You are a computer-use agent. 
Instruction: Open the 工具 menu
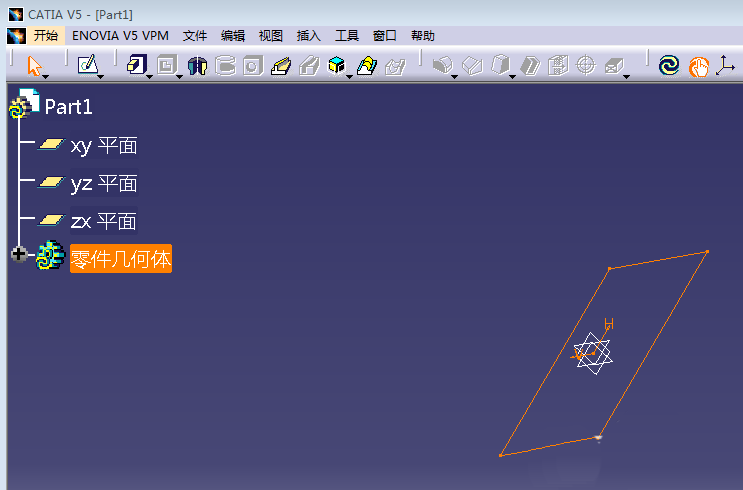click(347, 35)
